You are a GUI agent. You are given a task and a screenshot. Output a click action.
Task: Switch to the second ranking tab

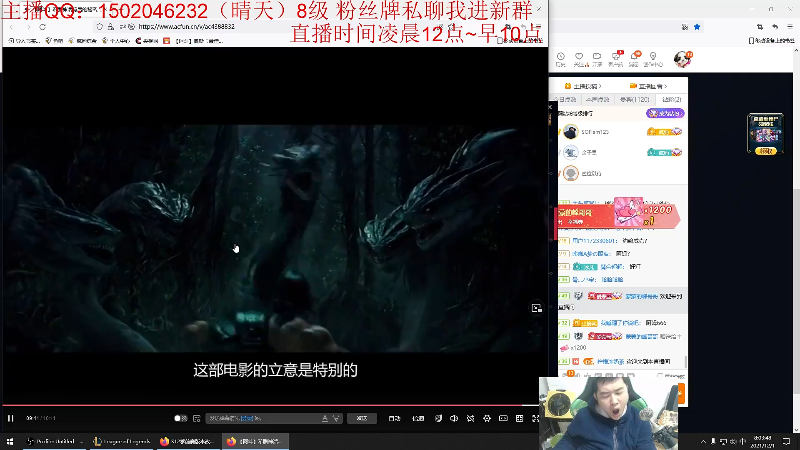pos(597,99)
